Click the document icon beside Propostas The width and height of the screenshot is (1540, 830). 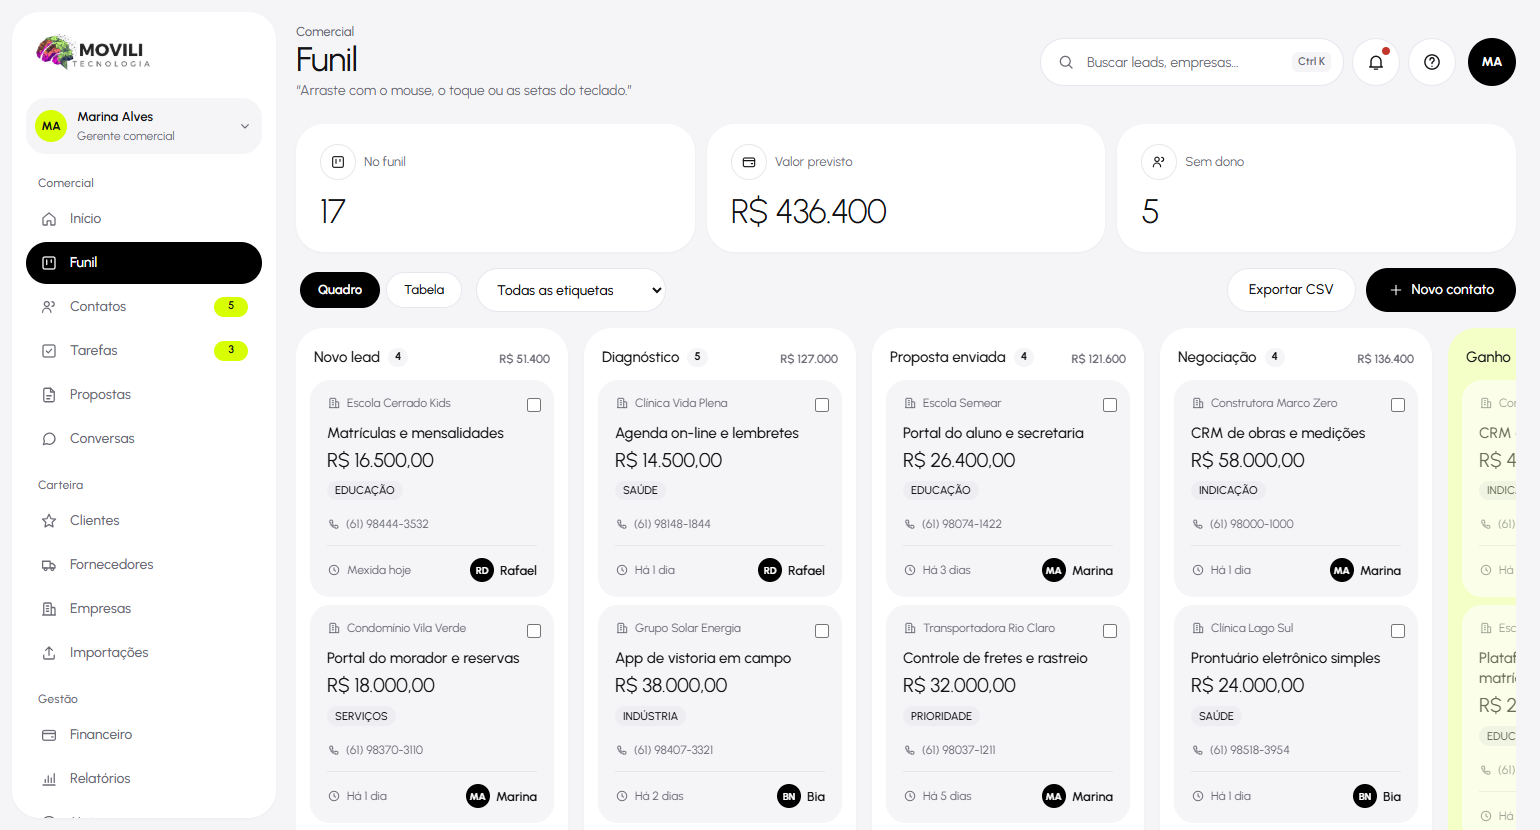49,395
